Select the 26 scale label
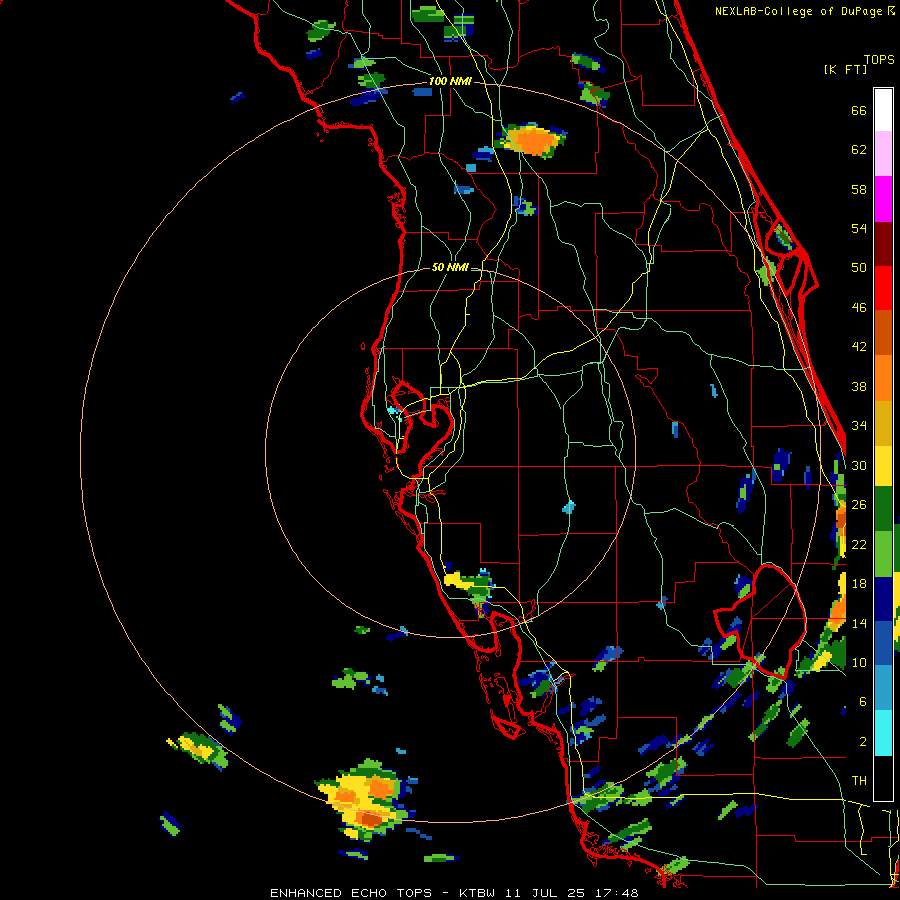 [x=859, y=505]
